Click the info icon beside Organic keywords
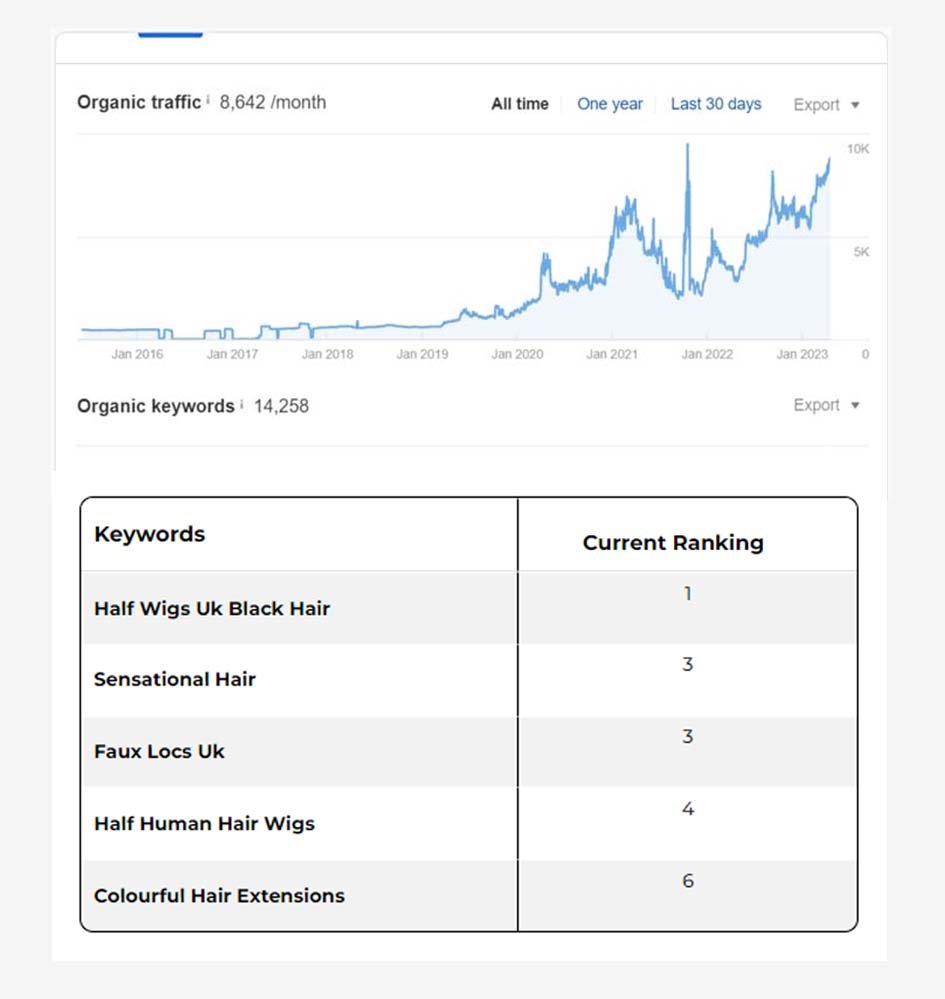945x999 pixels. point(242,404)
